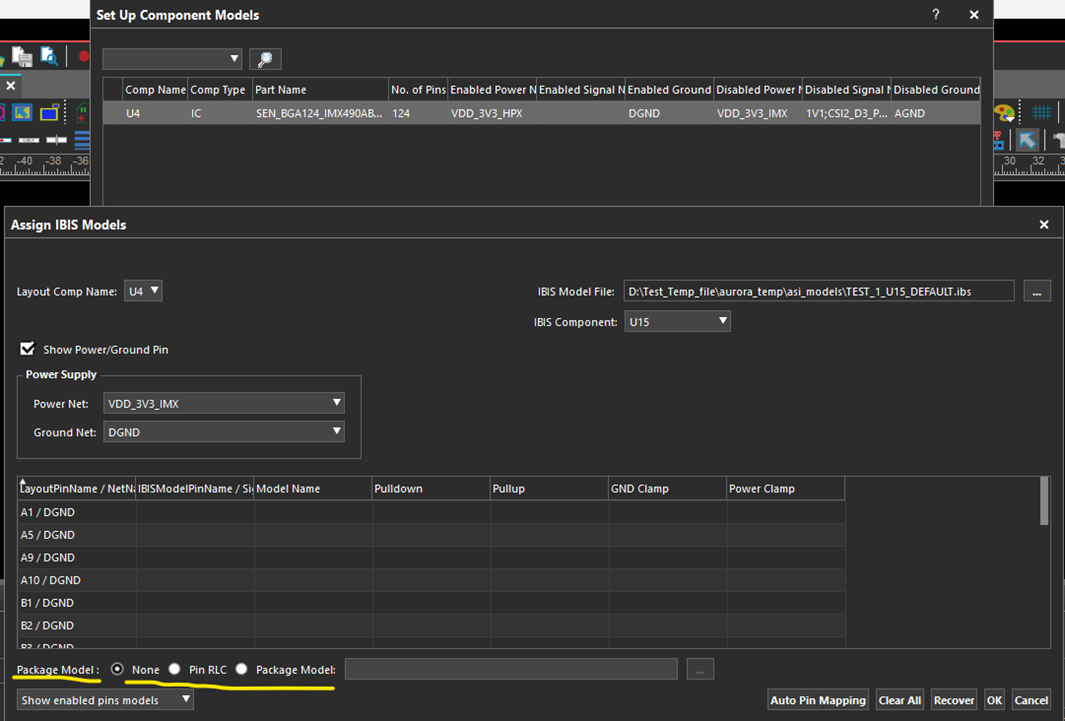Select pin row A1 / DGND
The width and height of the screenshot is (1065, 721).
[431, 512]
